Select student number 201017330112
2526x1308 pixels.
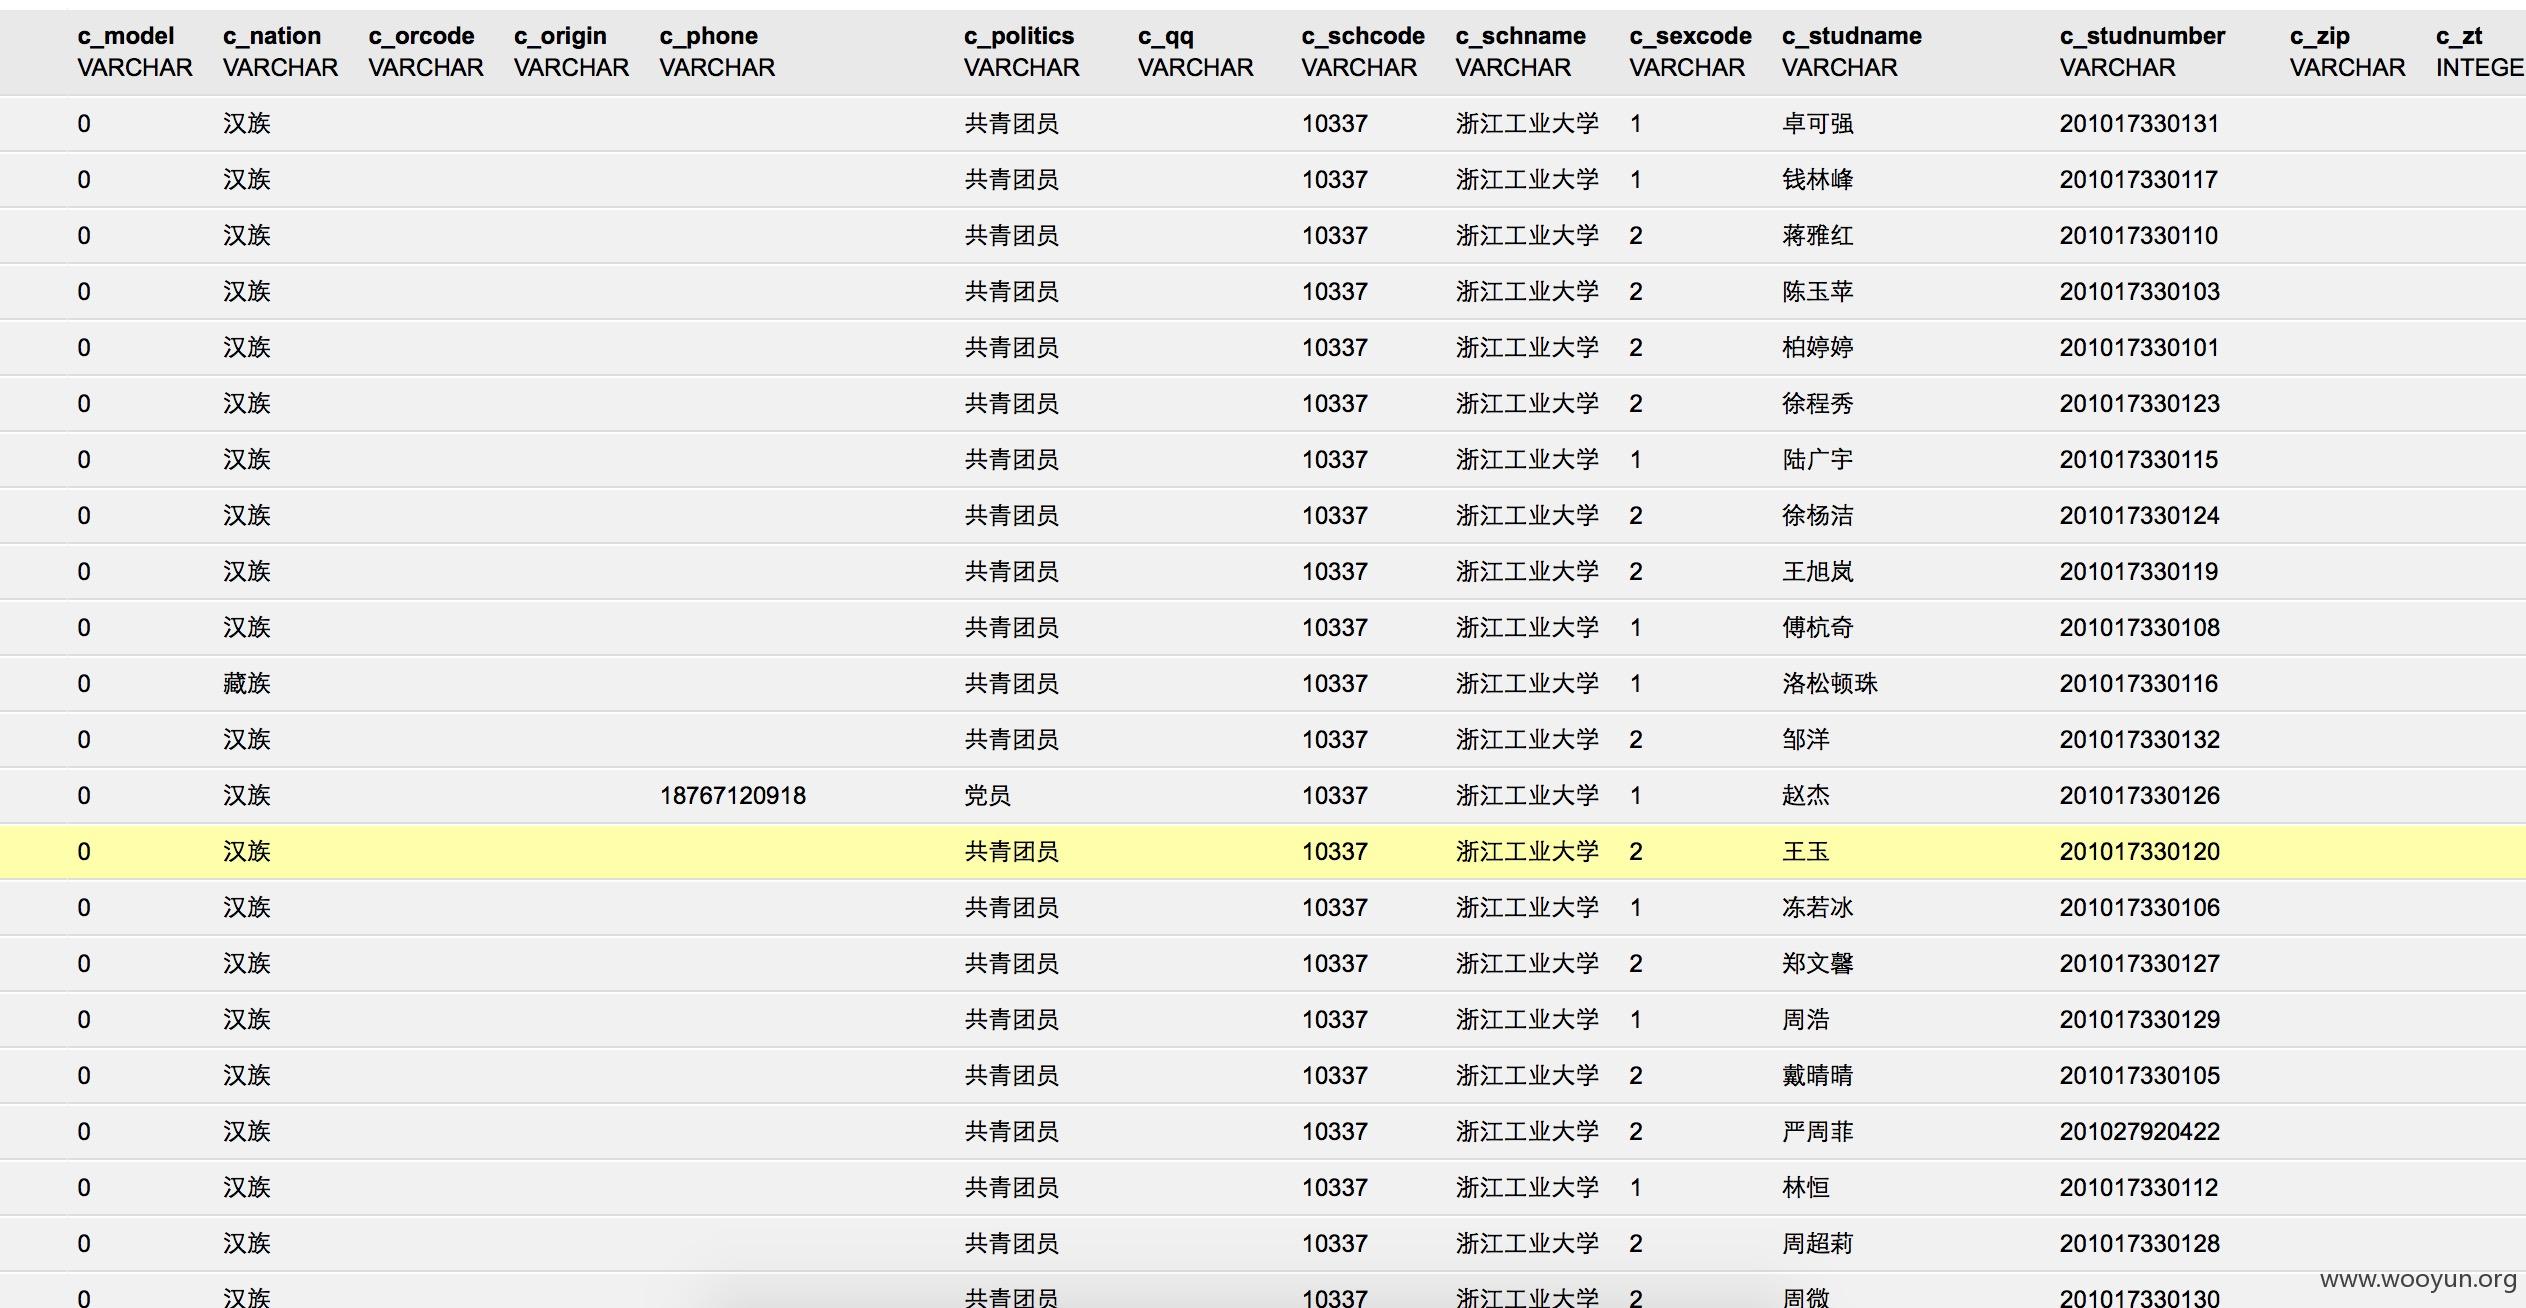click(2139, 1188)
